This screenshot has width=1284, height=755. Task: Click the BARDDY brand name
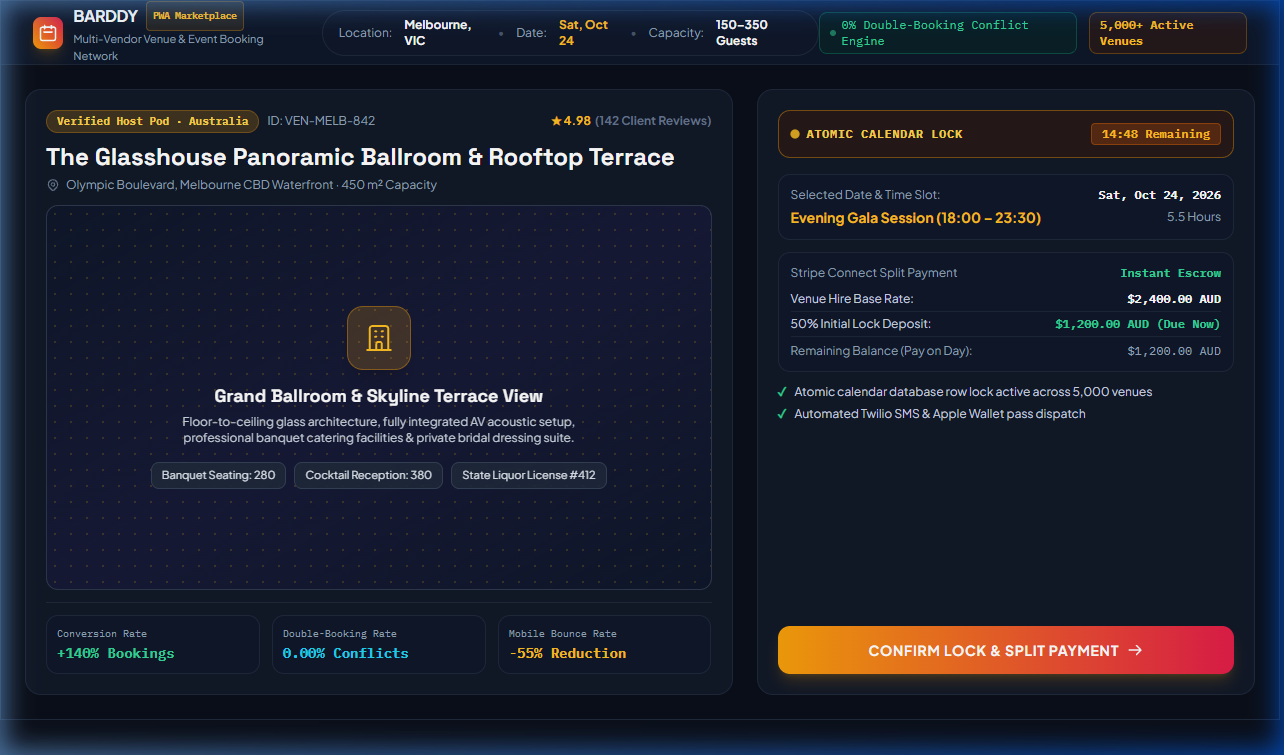(106, 16)
